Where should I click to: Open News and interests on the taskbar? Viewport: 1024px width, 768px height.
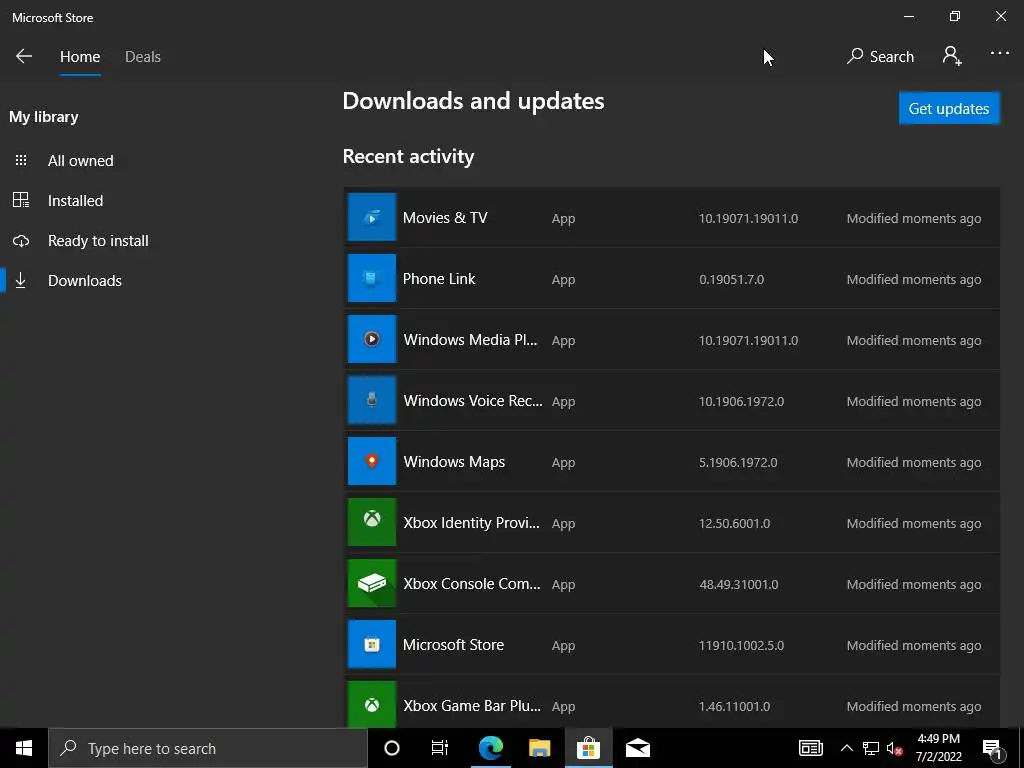(x=810, y=748)
